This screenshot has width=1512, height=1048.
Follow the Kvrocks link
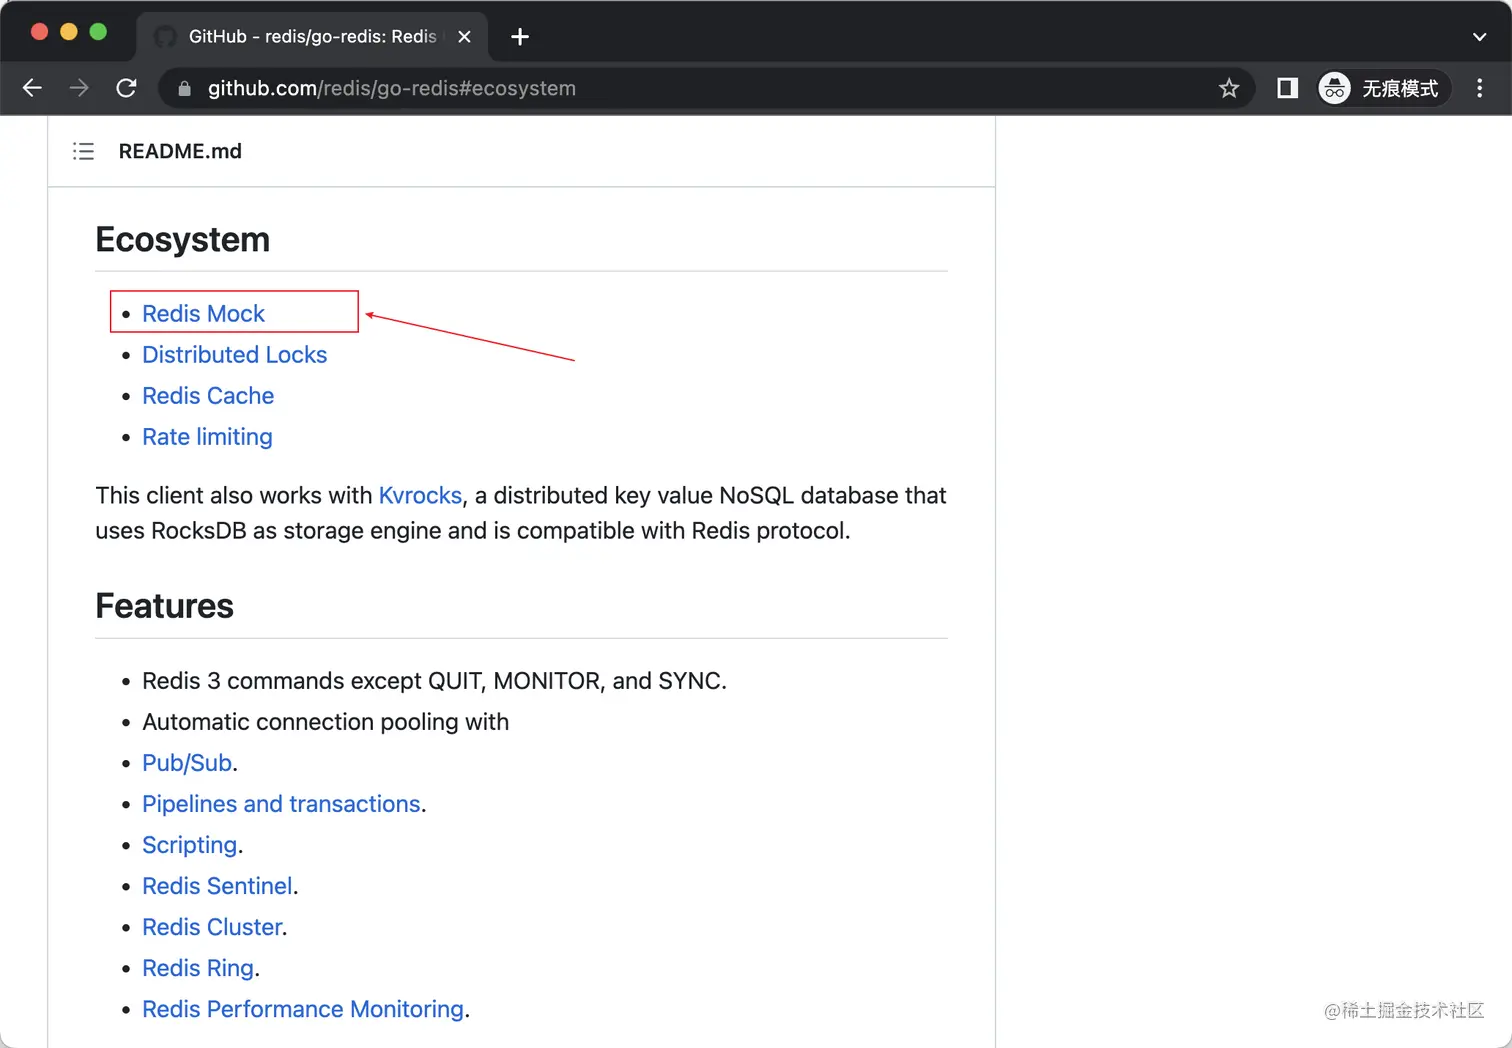pyautogui.click(x=420, y=496)
